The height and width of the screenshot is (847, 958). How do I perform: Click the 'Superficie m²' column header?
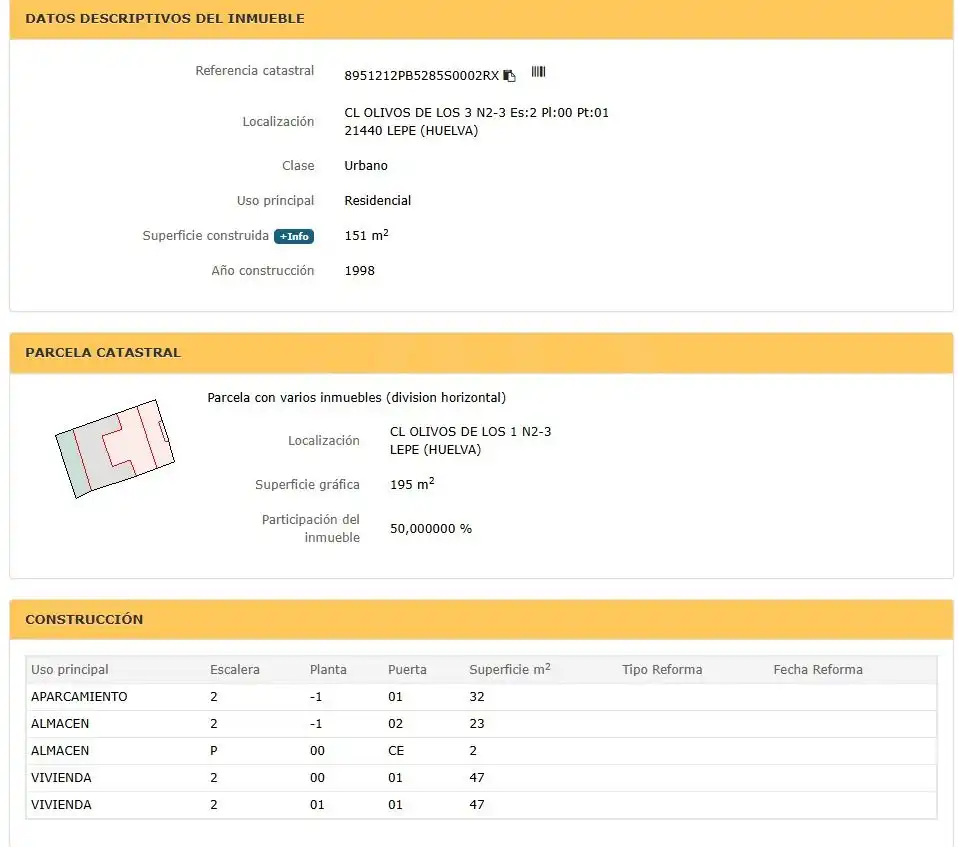510,669
